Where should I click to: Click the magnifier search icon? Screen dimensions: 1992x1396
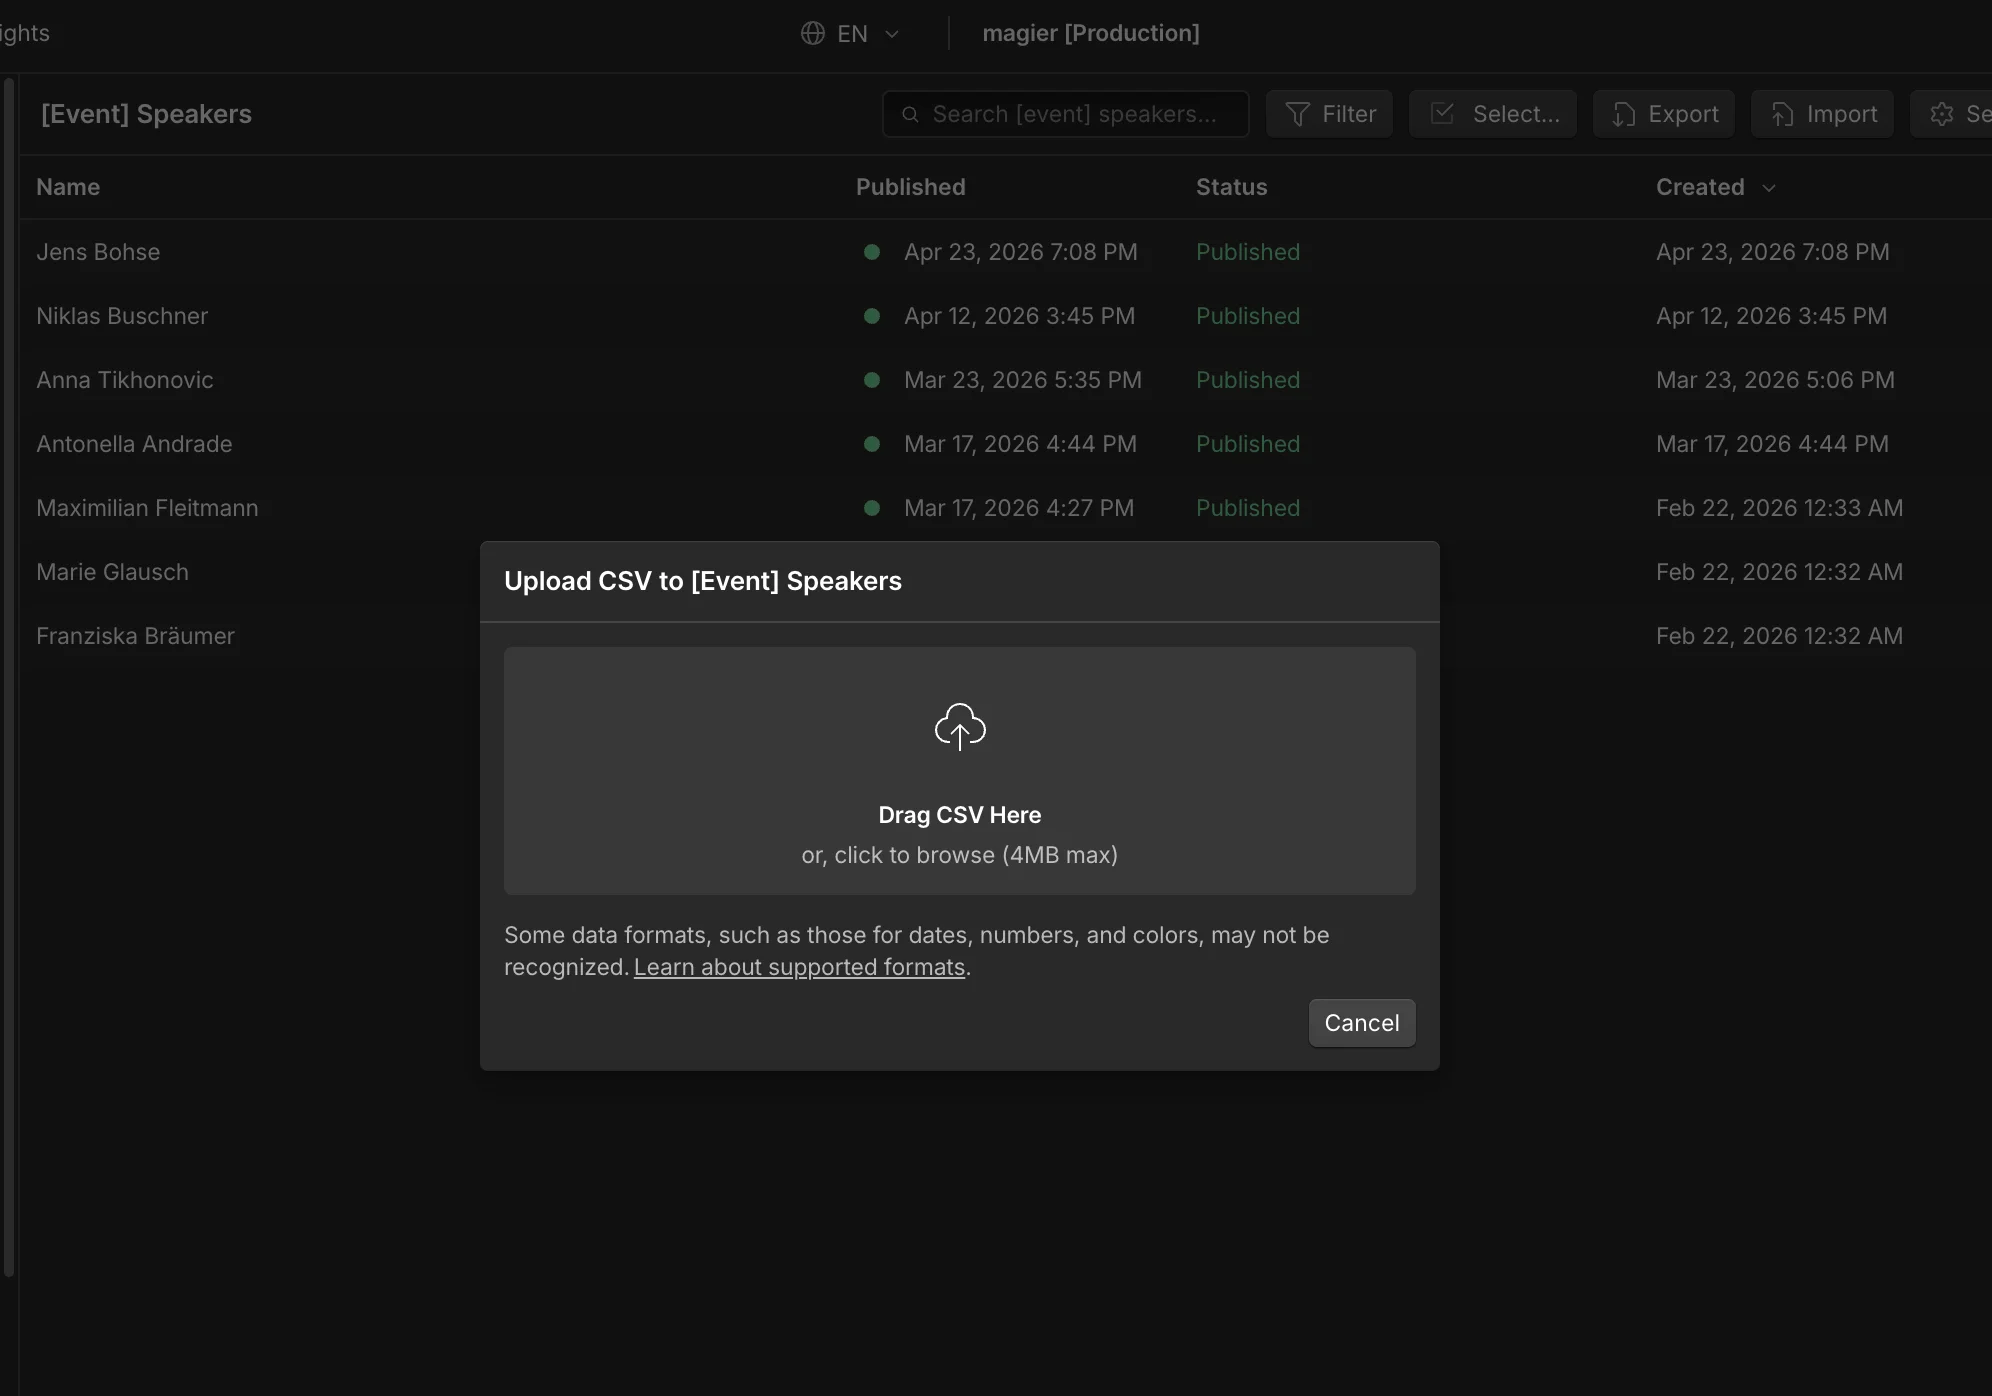pyautogui.click(x=910, y=114)
